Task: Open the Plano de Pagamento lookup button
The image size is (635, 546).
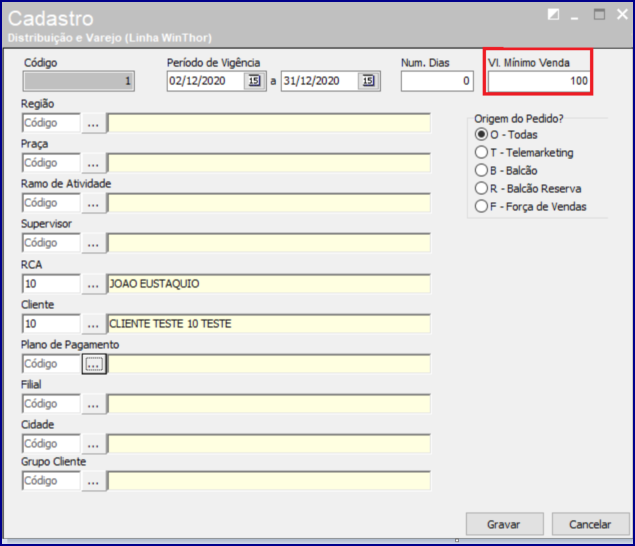Action: point(94,364)
